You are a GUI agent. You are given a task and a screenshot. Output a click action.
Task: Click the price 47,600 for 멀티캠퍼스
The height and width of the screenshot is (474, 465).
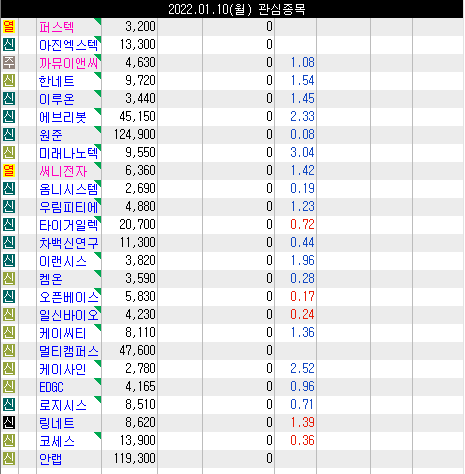[137, 351]
